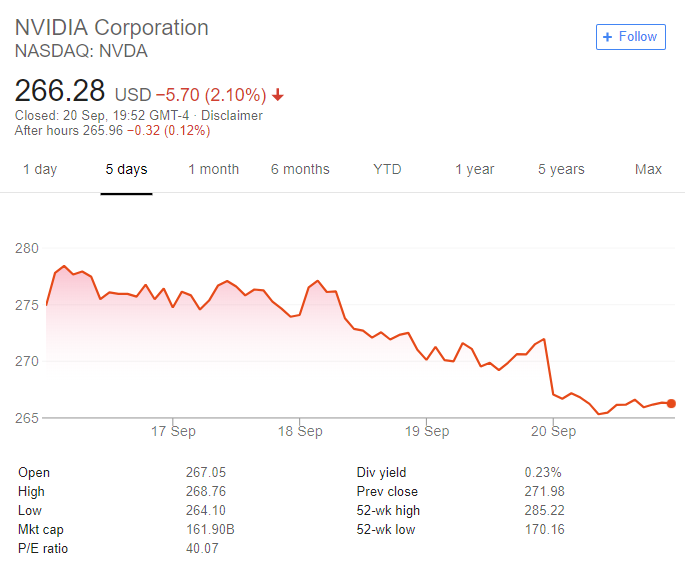Click the NVIDIA Corporation title
Image resolution: width=685 pixels, height=569 pixels.
pyautogui.click(x=112, y=27)
